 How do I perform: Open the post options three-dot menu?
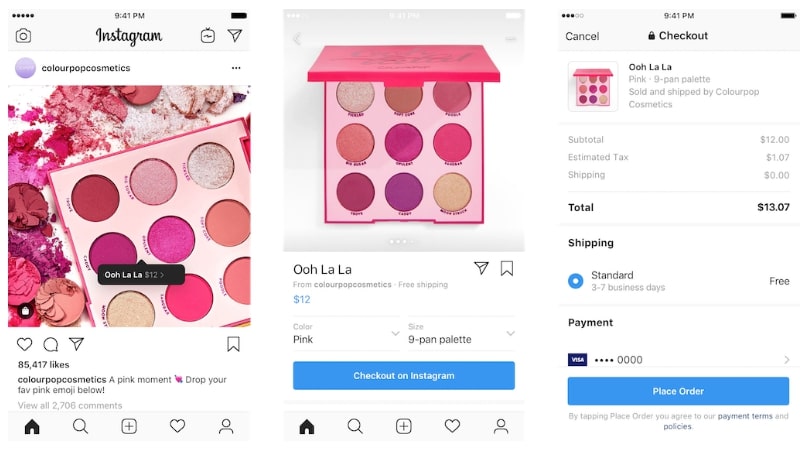click(x=236, y=68)
